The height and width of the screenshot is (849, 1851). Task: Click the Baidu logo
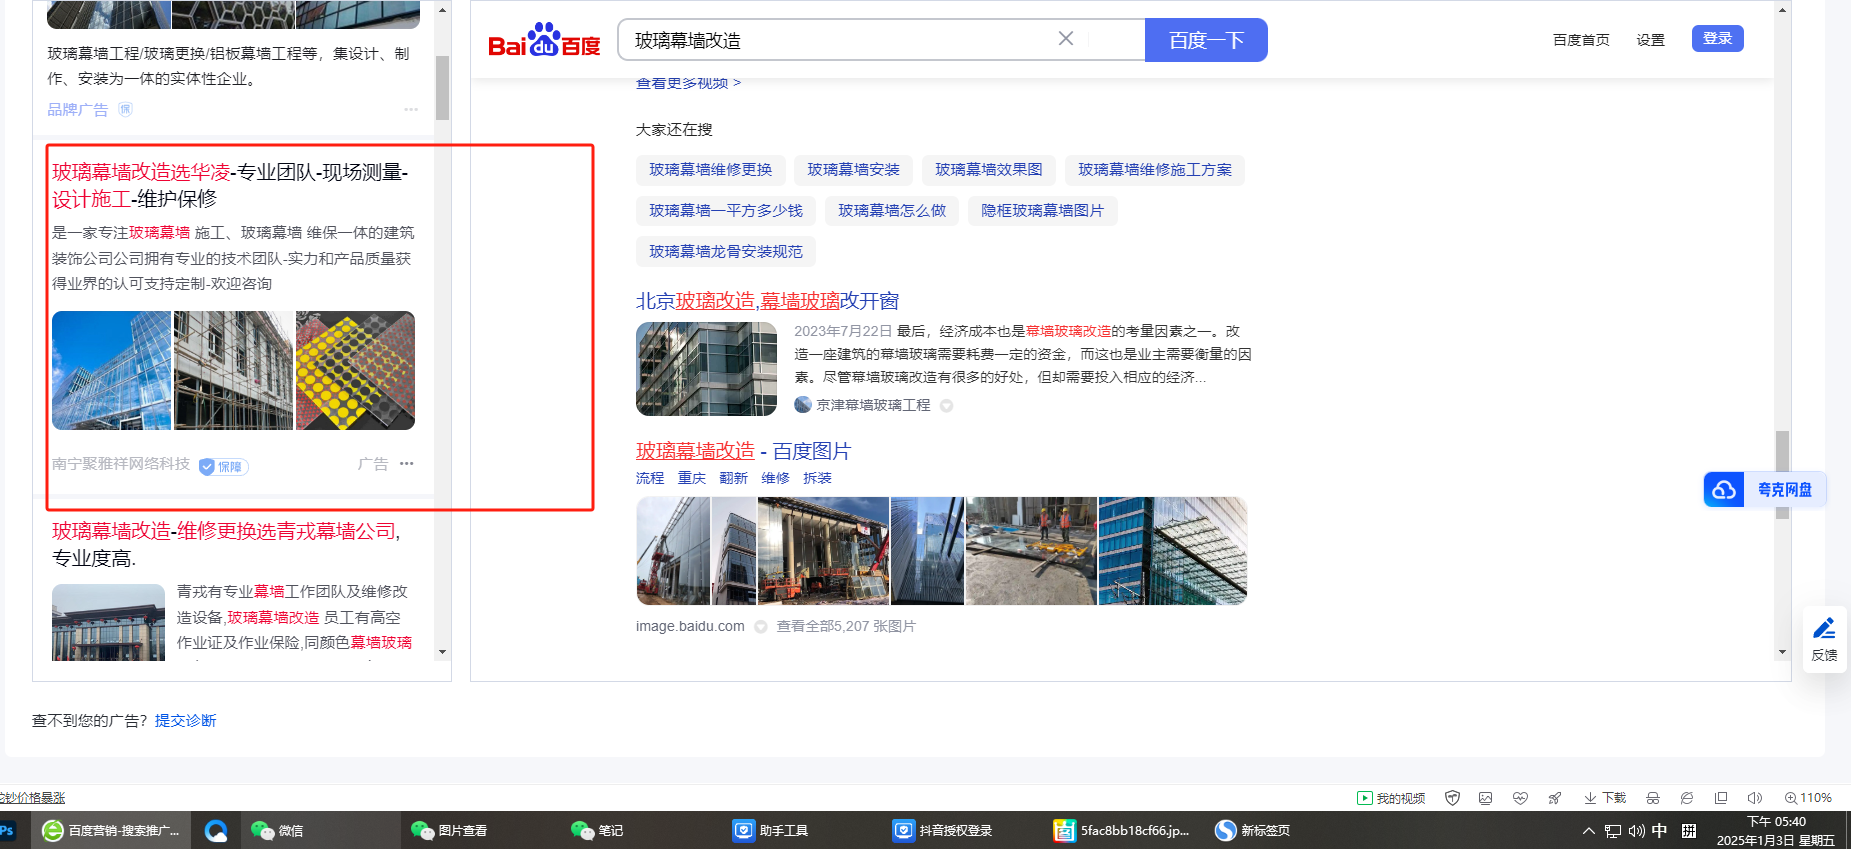(x=544, y=40)
